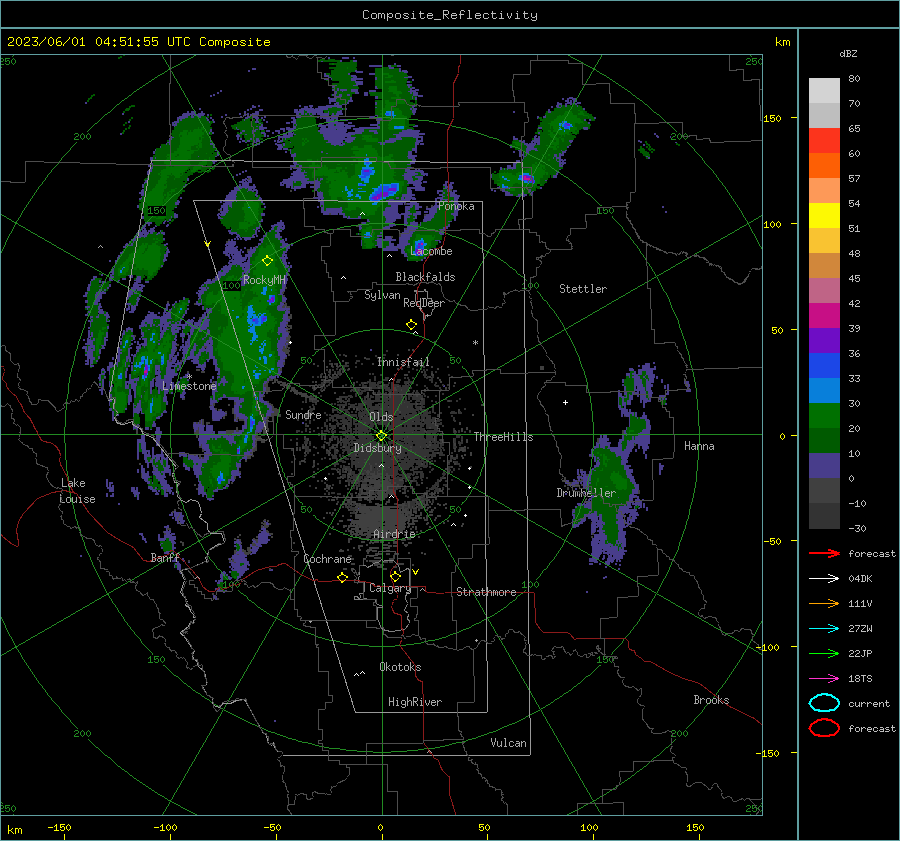This screenshot has height=841, width=900.
Task: Click the red forecast arrow in legend
Action: pos(824,553)
